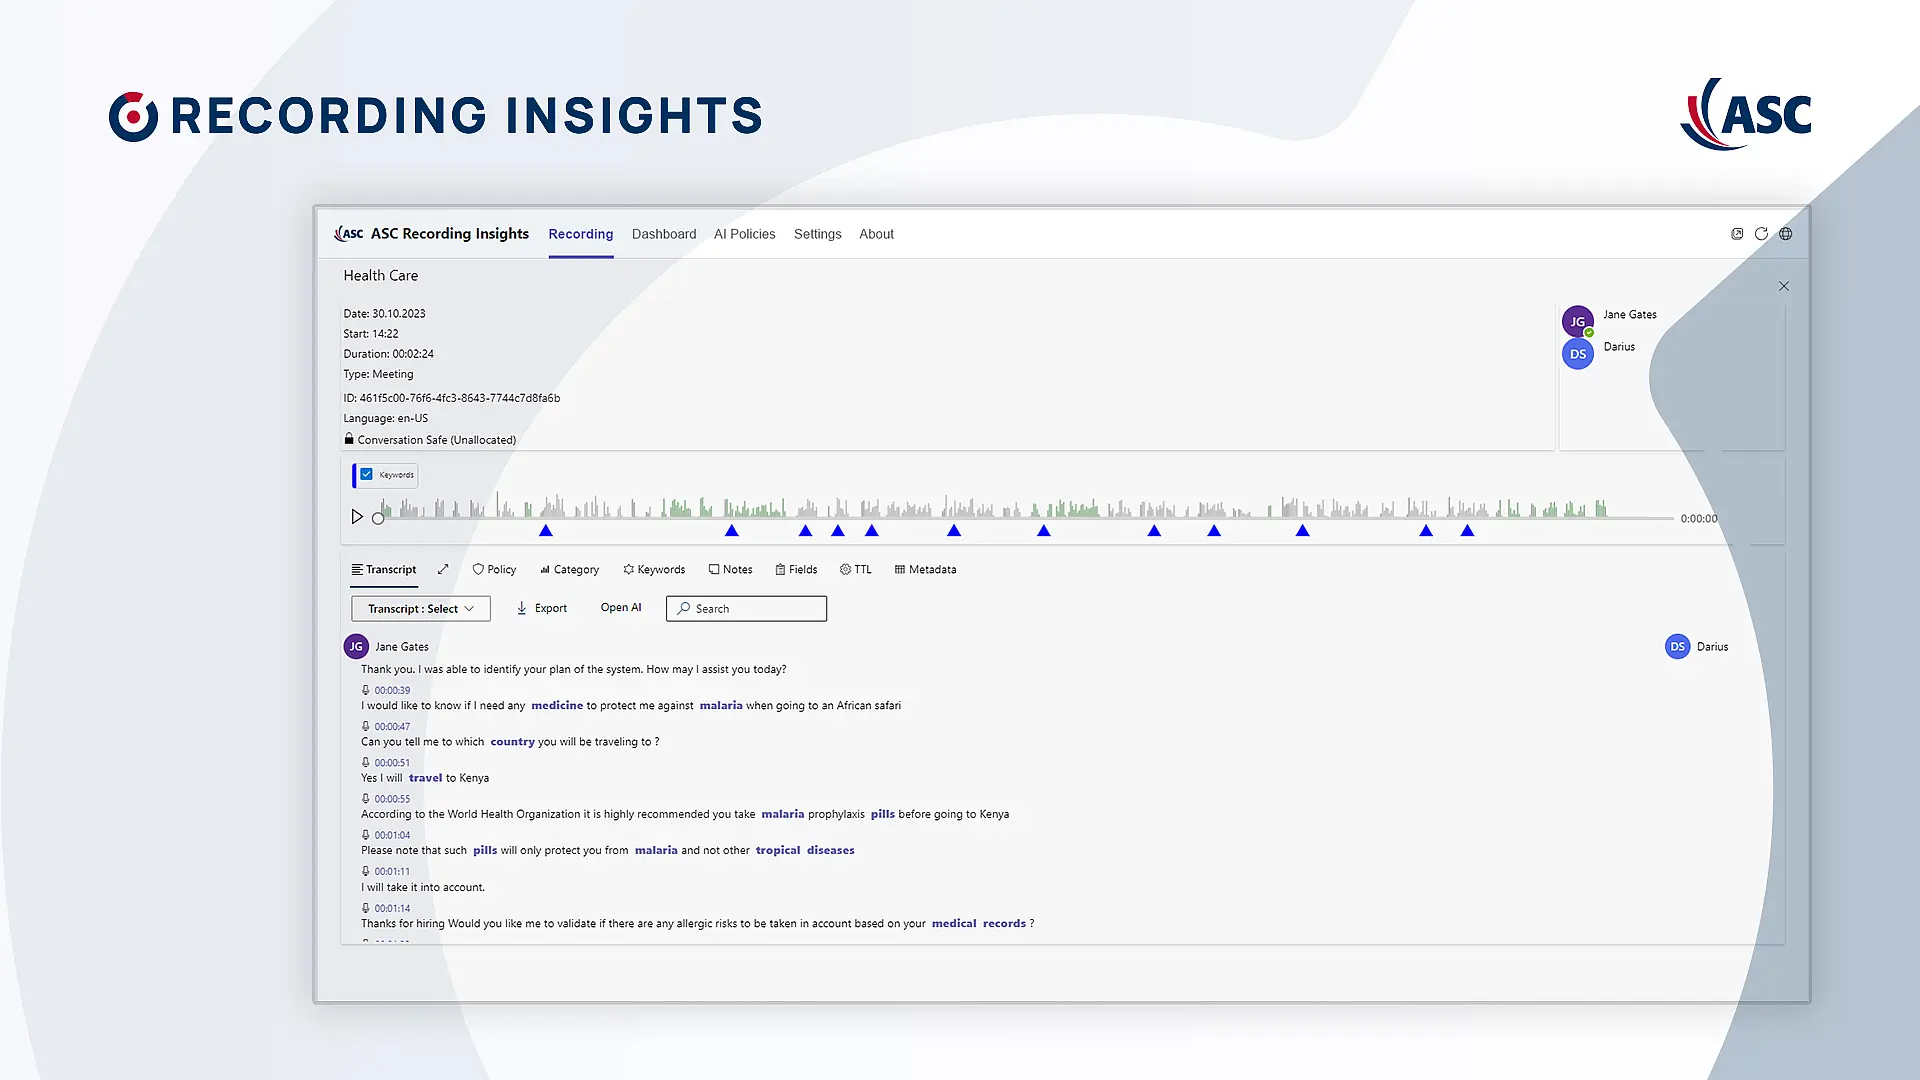Viewport: 1920px width, 1080px height.
Task: Go to Dashboard in top navigation
Action: pos(663,234)
